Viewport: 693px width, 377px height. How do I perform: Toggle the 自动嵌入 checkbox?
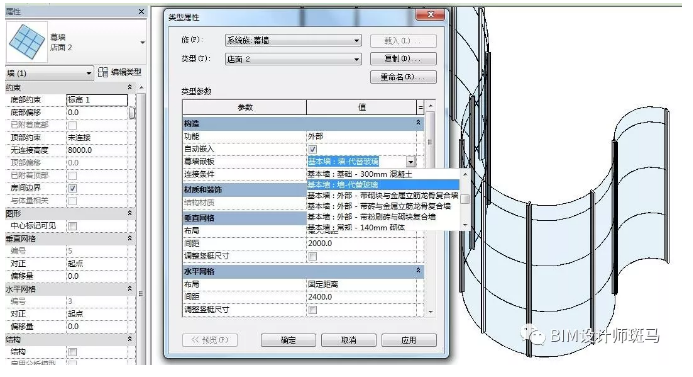click(x=312, y=149)
